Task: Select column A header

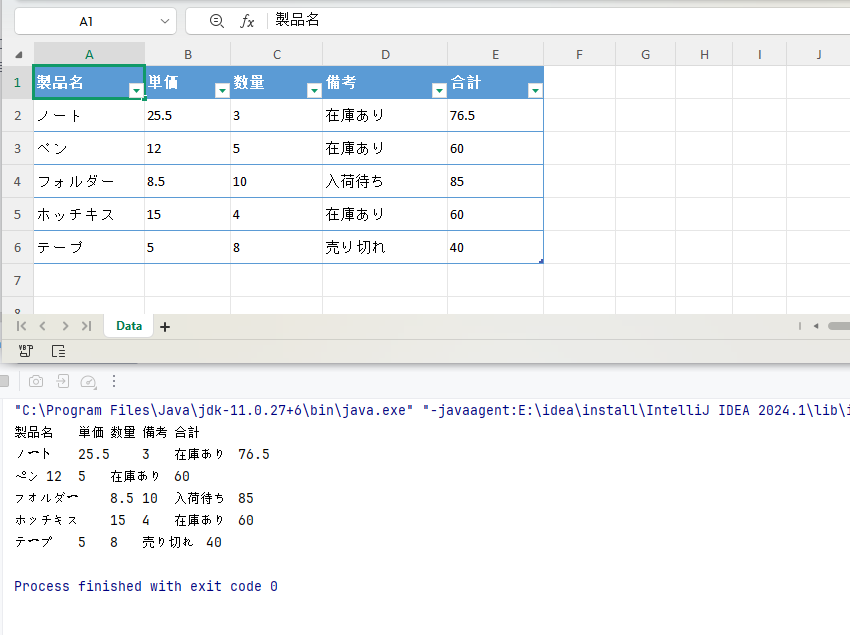Action: pyautogui.click(x=89, y=54)
